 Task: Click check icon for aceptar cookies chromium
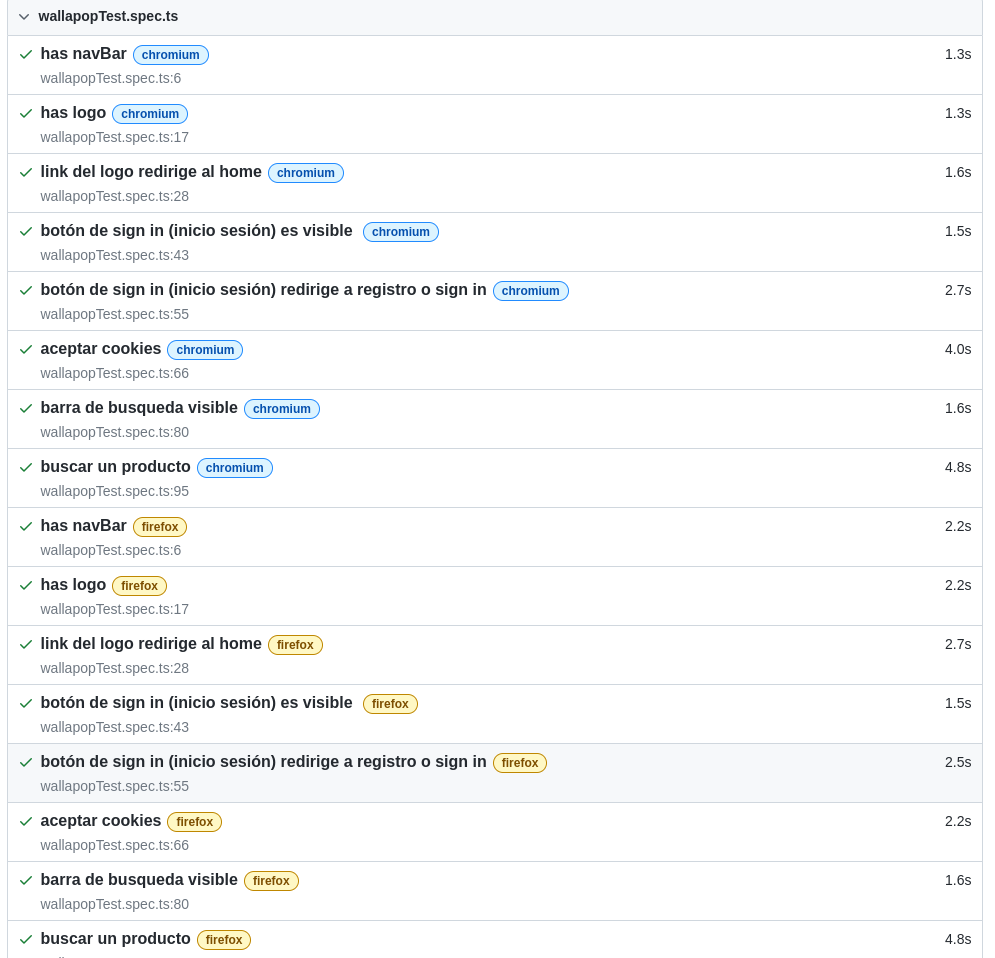click(x=26, y=350)
